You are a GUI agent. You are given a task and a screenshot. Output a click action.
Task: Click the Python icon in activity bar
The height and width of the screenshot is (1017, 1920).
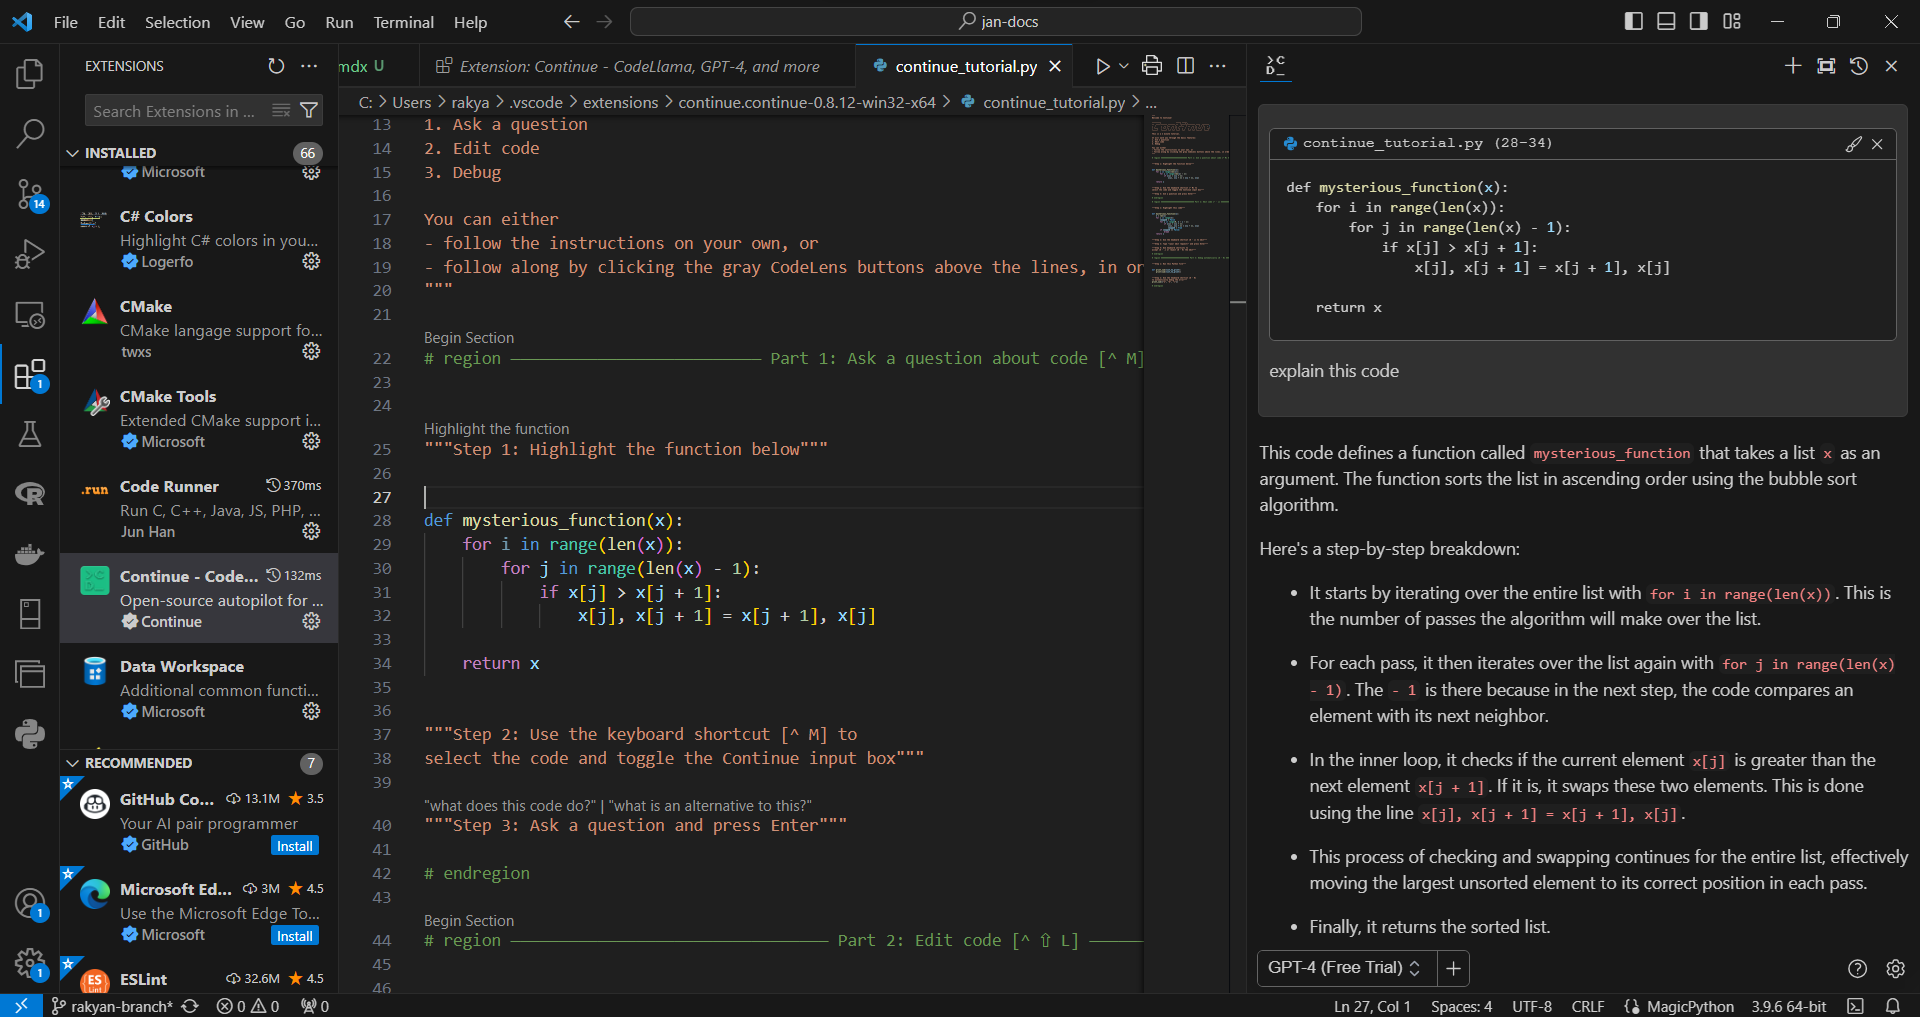click(30, 734)
